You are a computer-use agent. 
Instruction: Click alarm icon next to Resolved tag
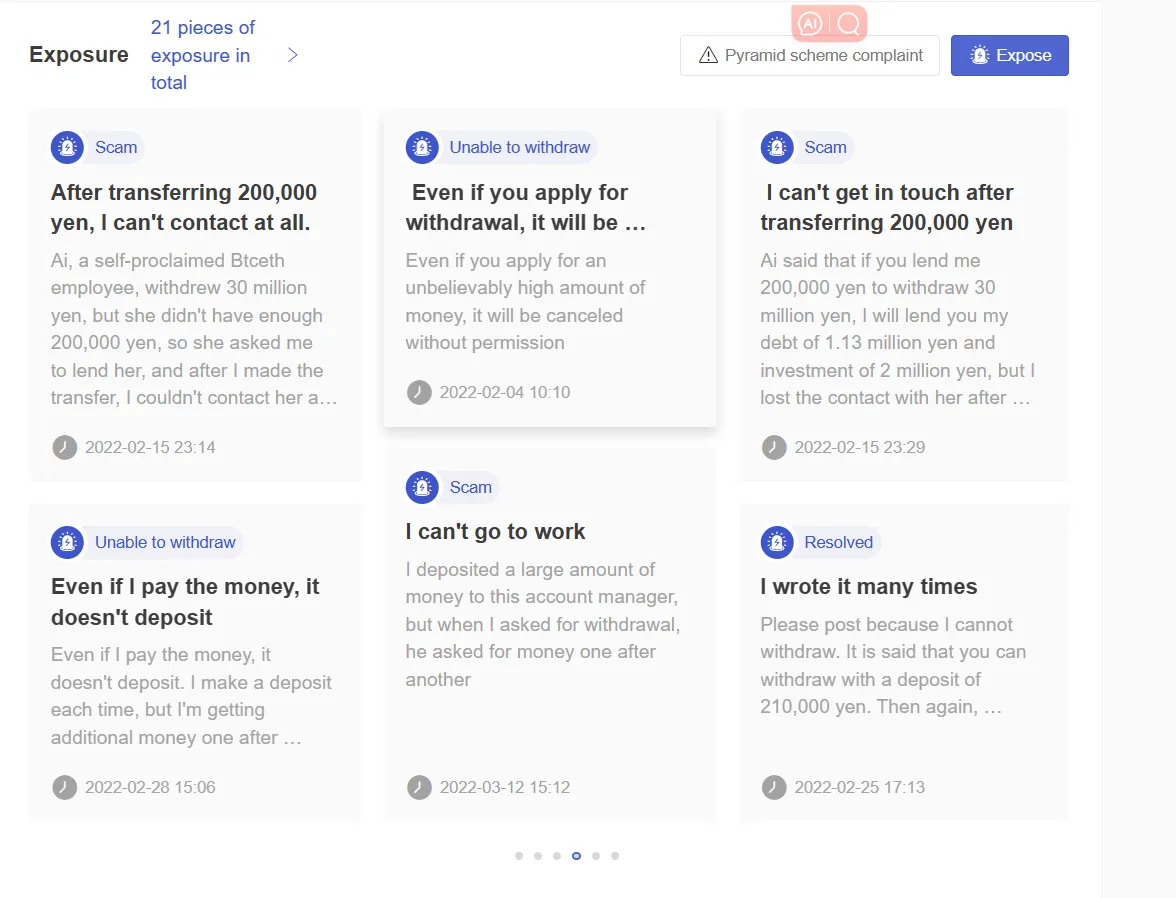pos(777,542)
